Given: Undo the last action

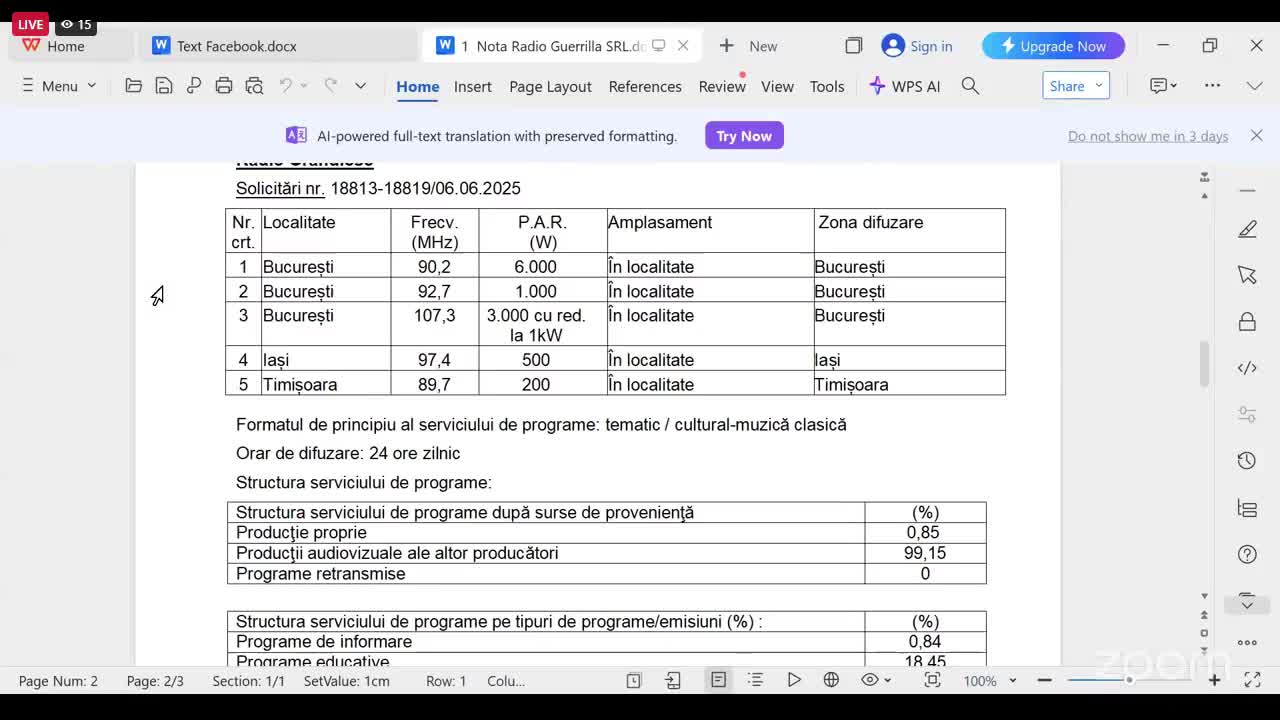Looking at the screenshot, I should click(x=286, y=86).
